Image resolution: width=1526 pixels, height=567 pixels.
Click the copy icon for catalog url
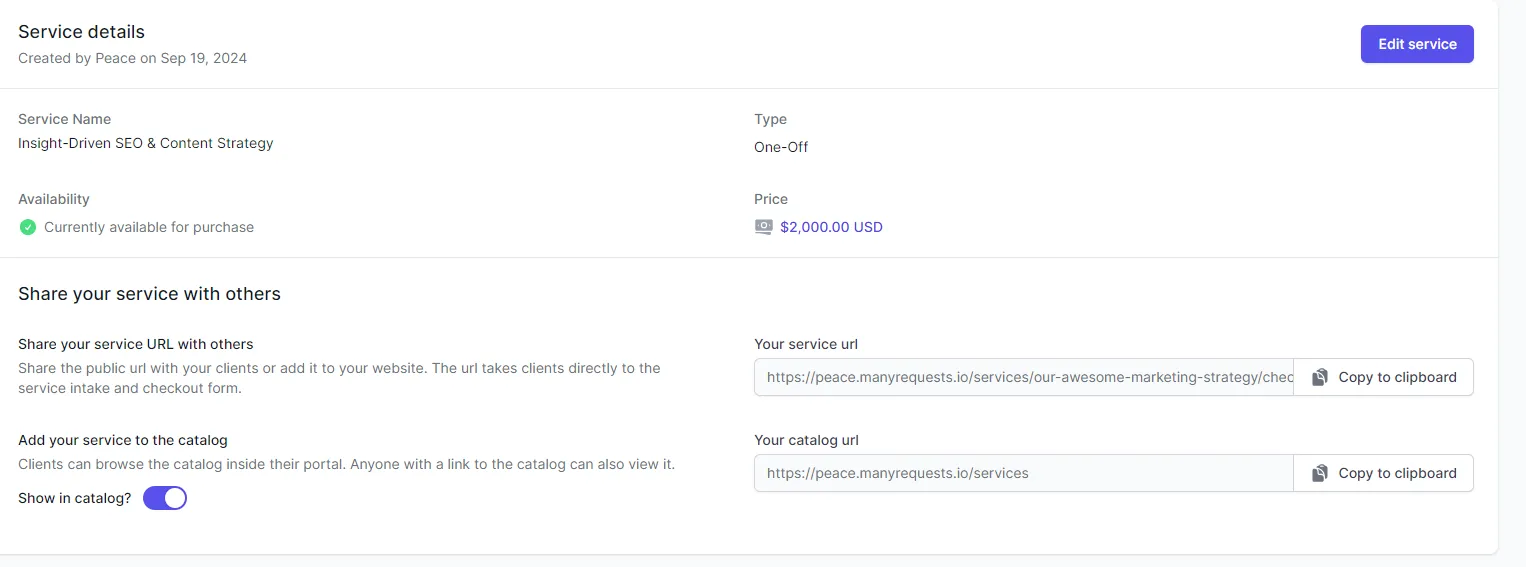(x=1320, y=473)
